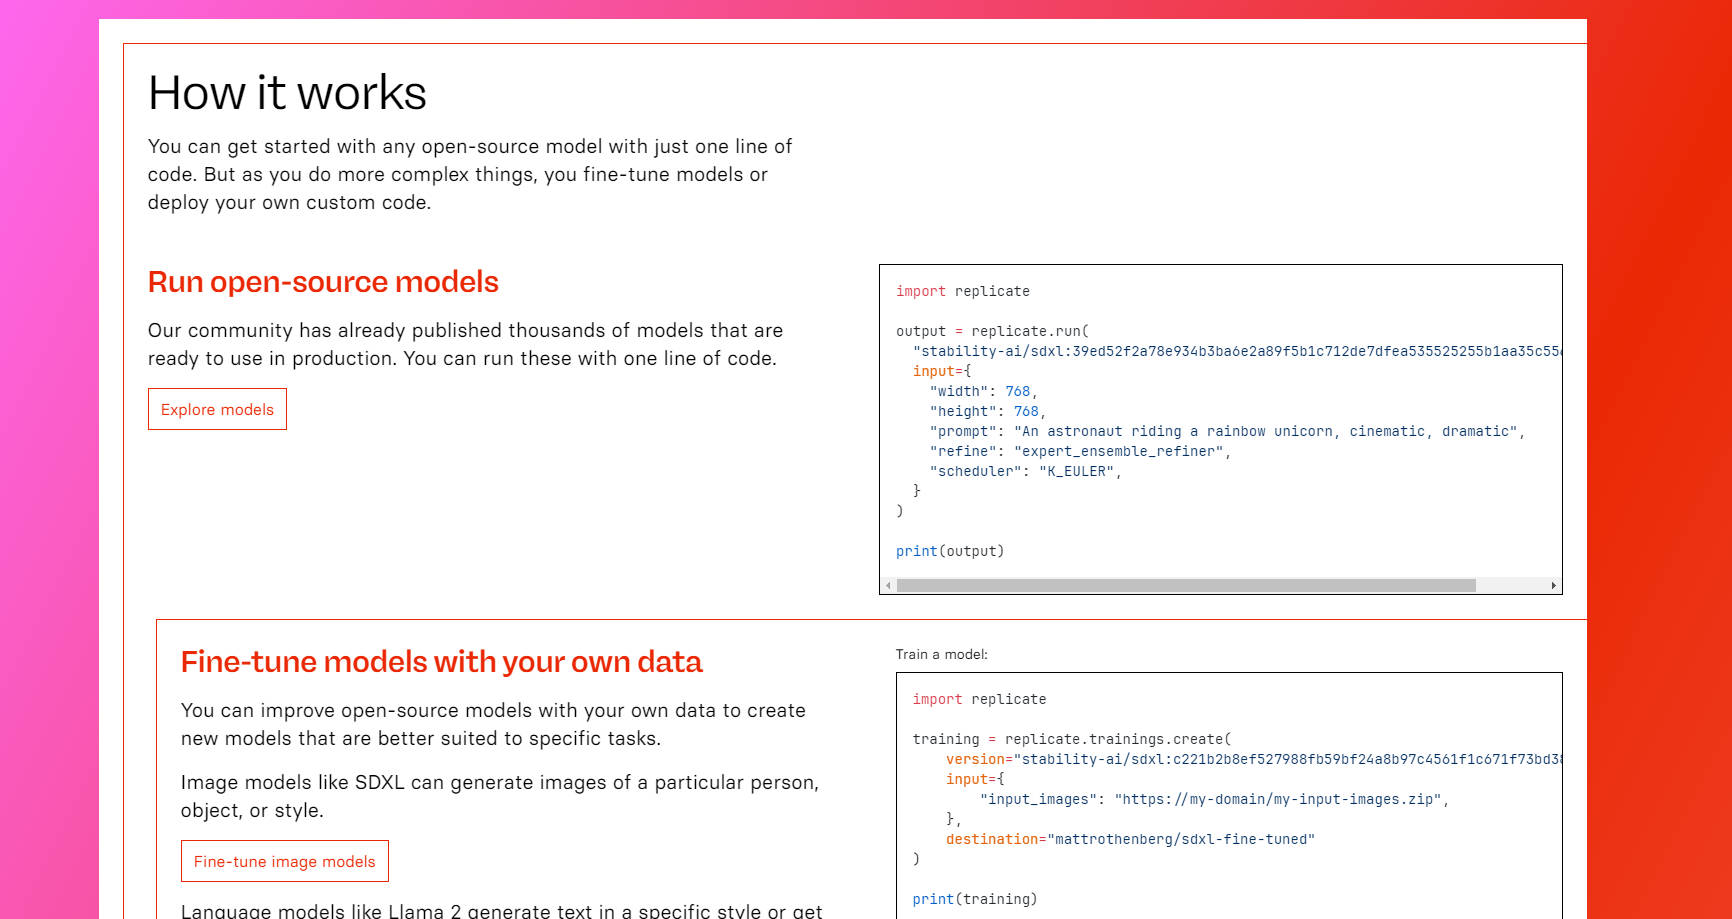
Task: Open the Fine-tune image models link
Action: [284, 861]
